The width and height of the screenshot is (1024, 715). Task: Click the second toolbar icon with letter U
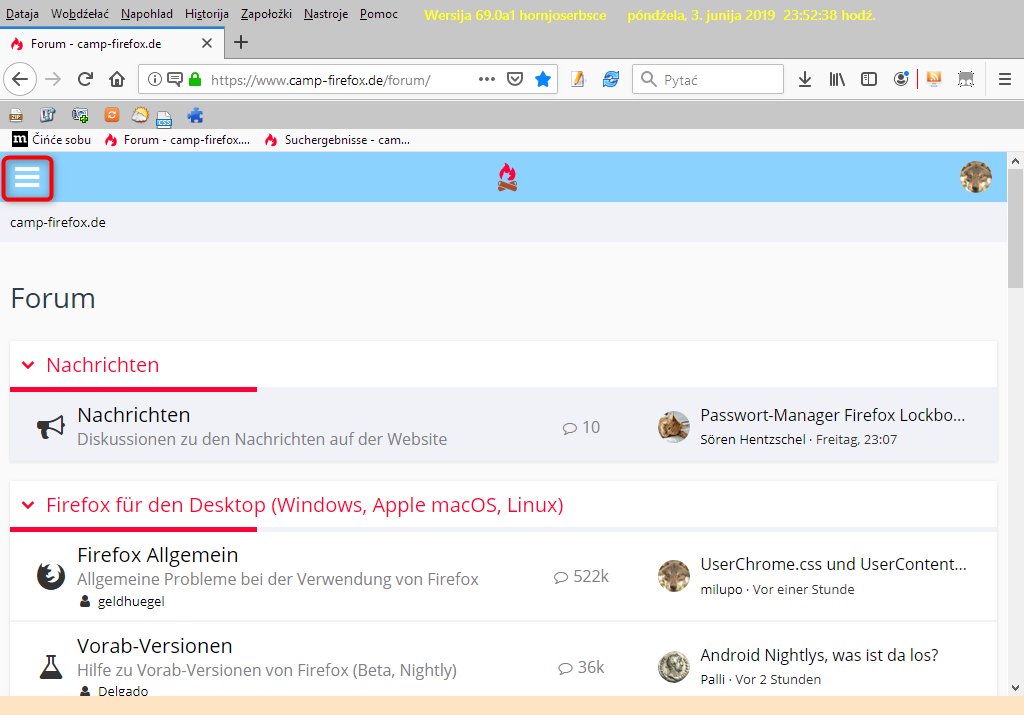[48, 116]
